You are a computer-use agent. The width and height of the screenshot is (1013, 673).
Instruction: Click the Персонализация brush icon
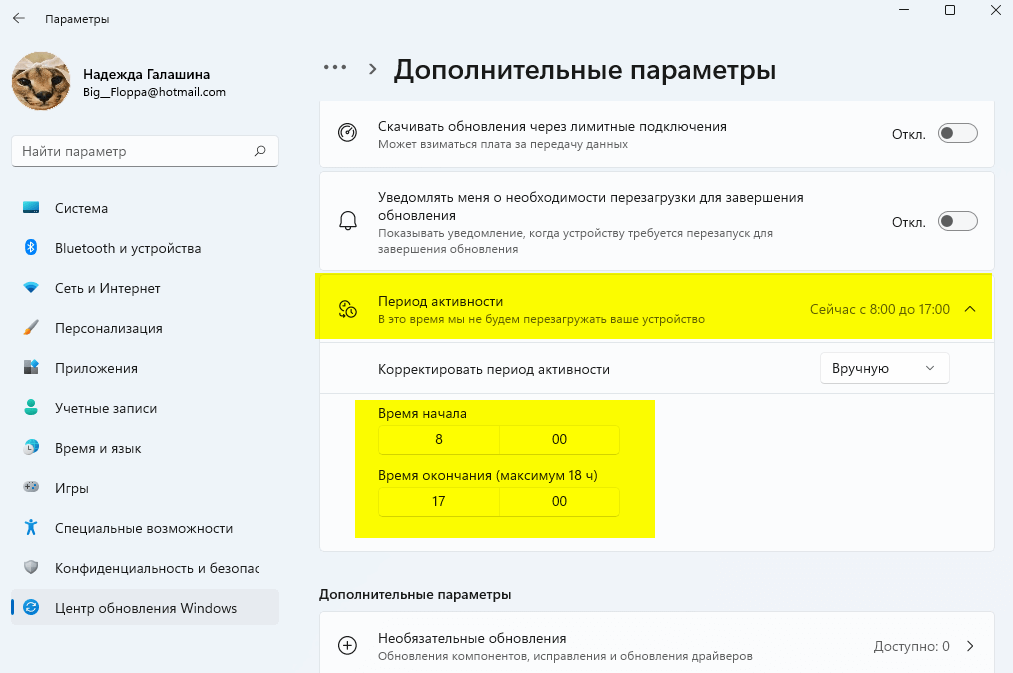pos(31,328)
